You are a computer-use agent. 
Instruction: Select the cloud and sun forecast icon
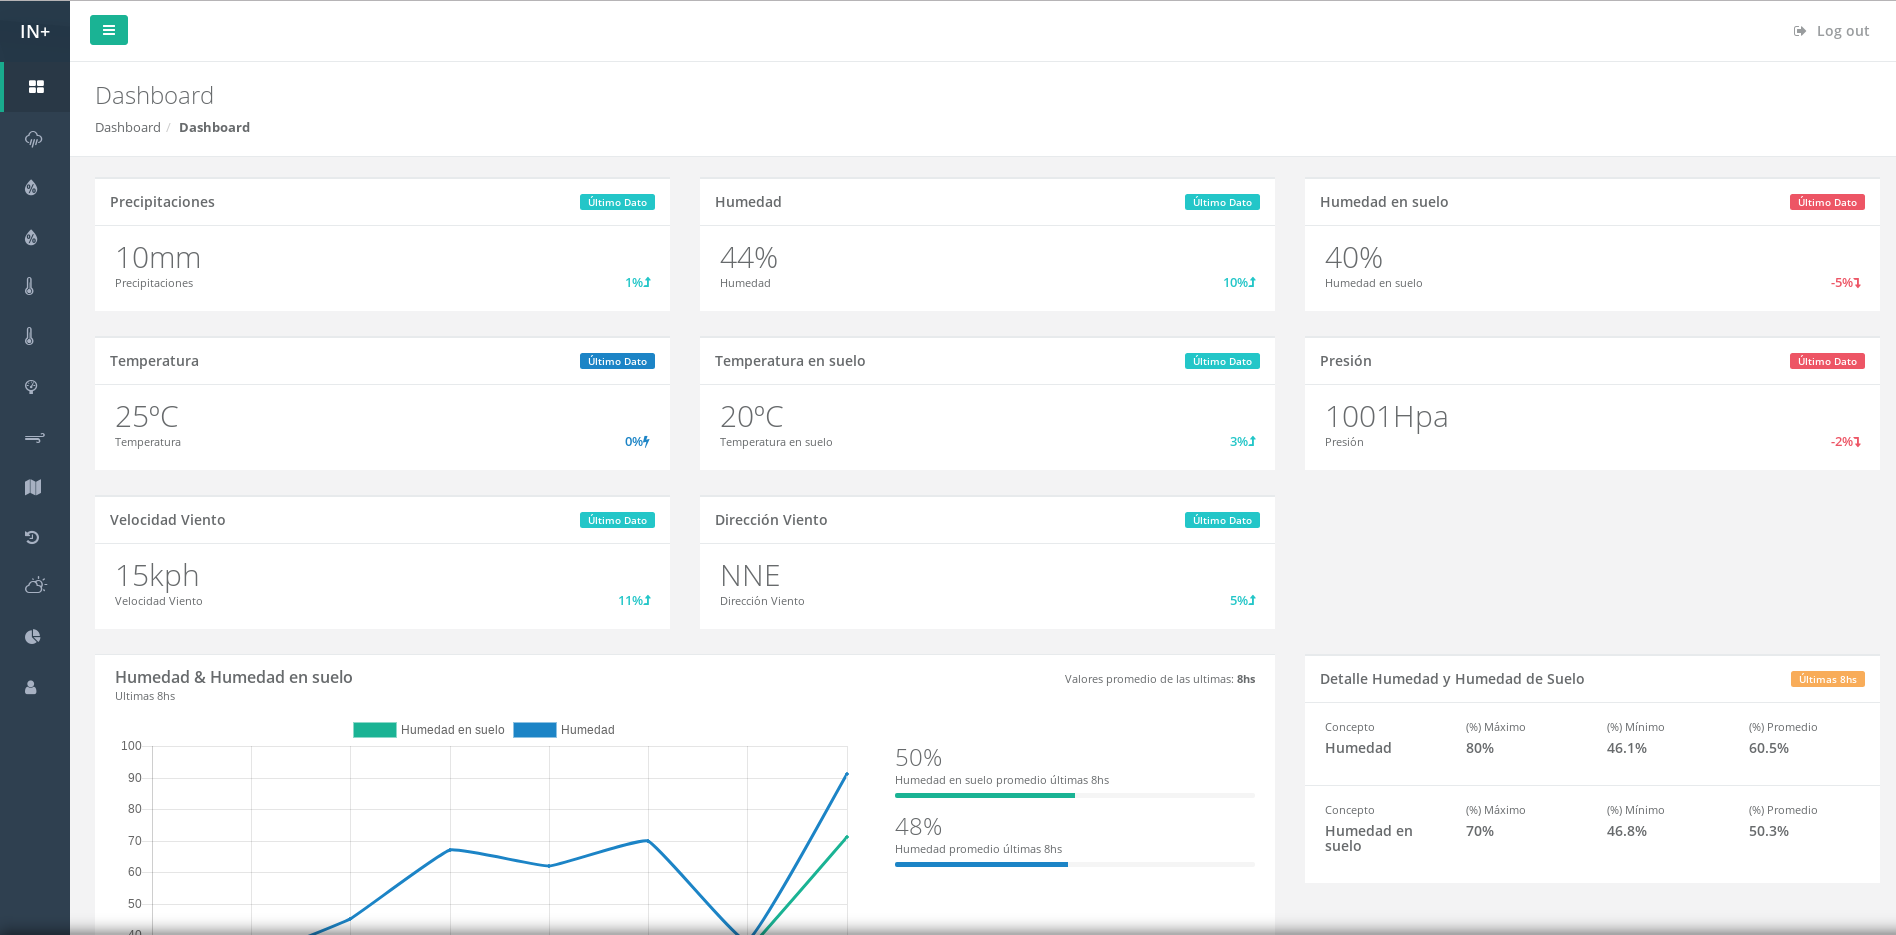[x=35, y=586]
